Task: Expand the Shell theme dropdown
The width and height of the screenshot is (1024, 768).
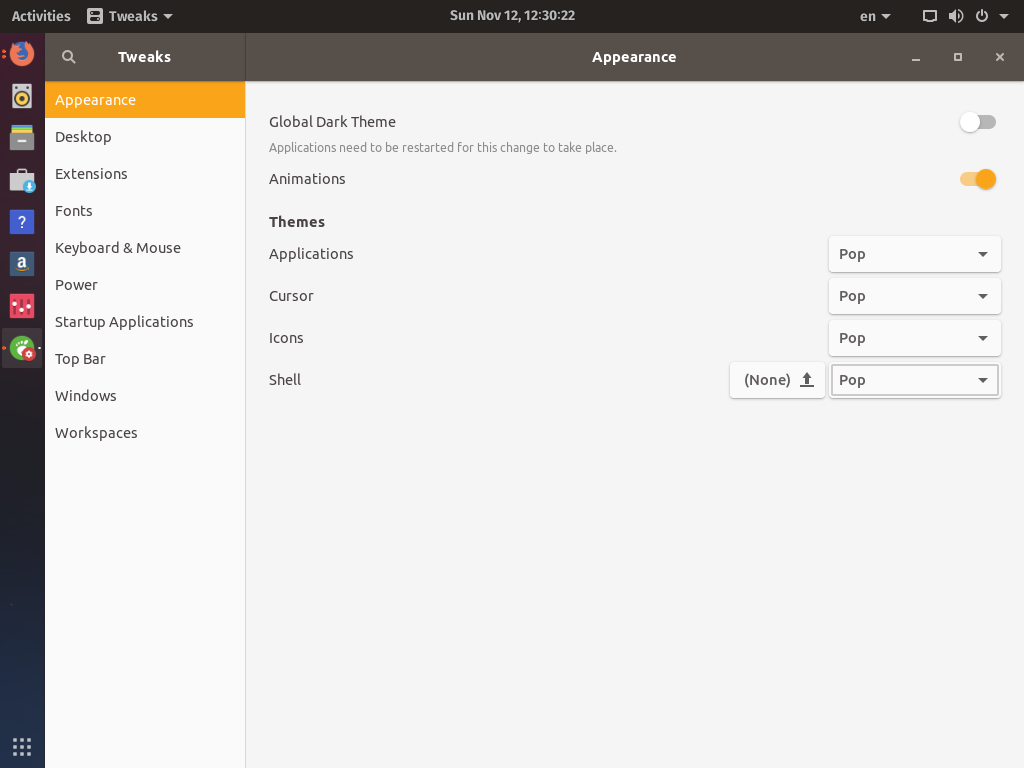Action: (x=914, y=380)
